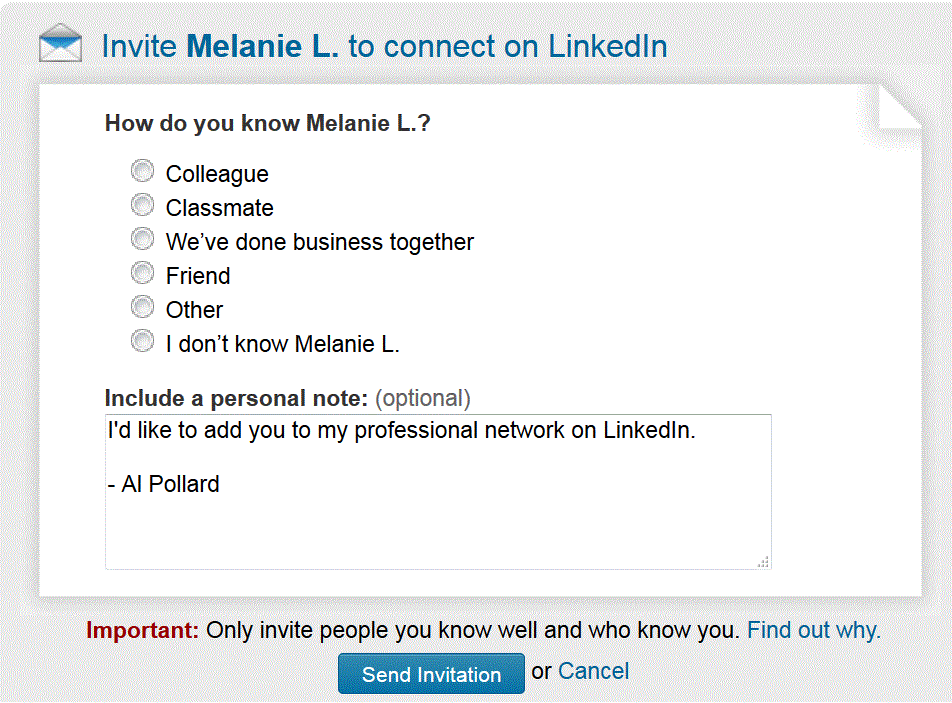Image resolution: width=952 pixels, height=703 pixels.
Task: Click the "How do you know Melanie L.?" question
Action: 268,123
